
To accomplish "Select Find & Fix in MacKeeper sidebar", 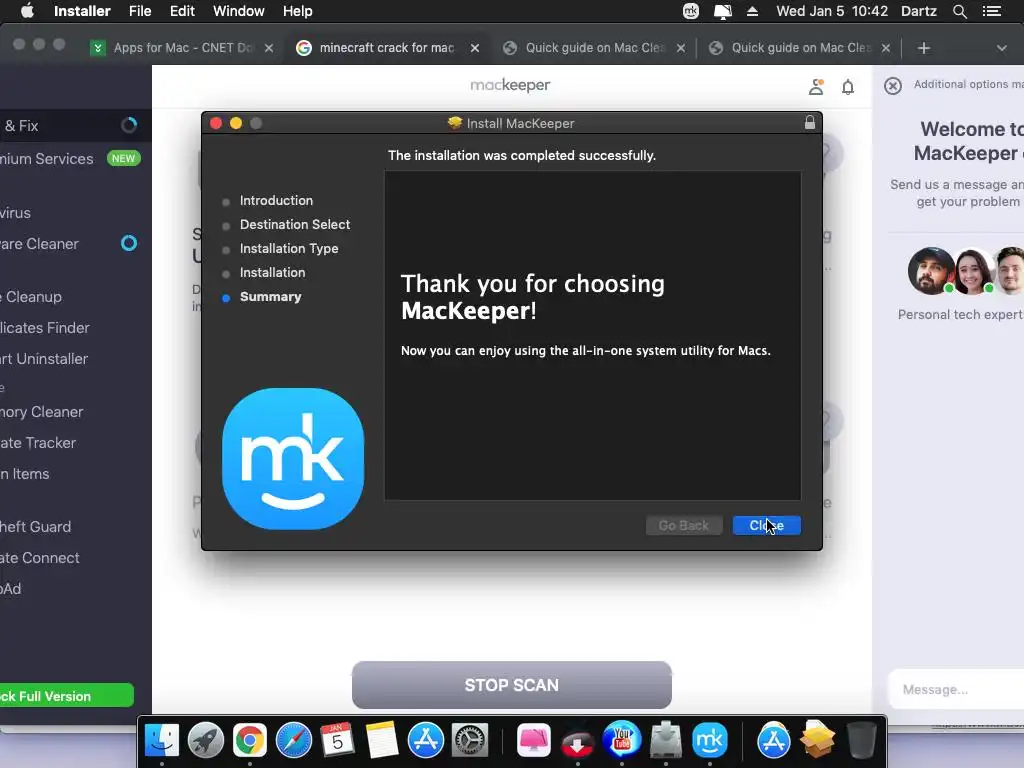I will point(75,125).
